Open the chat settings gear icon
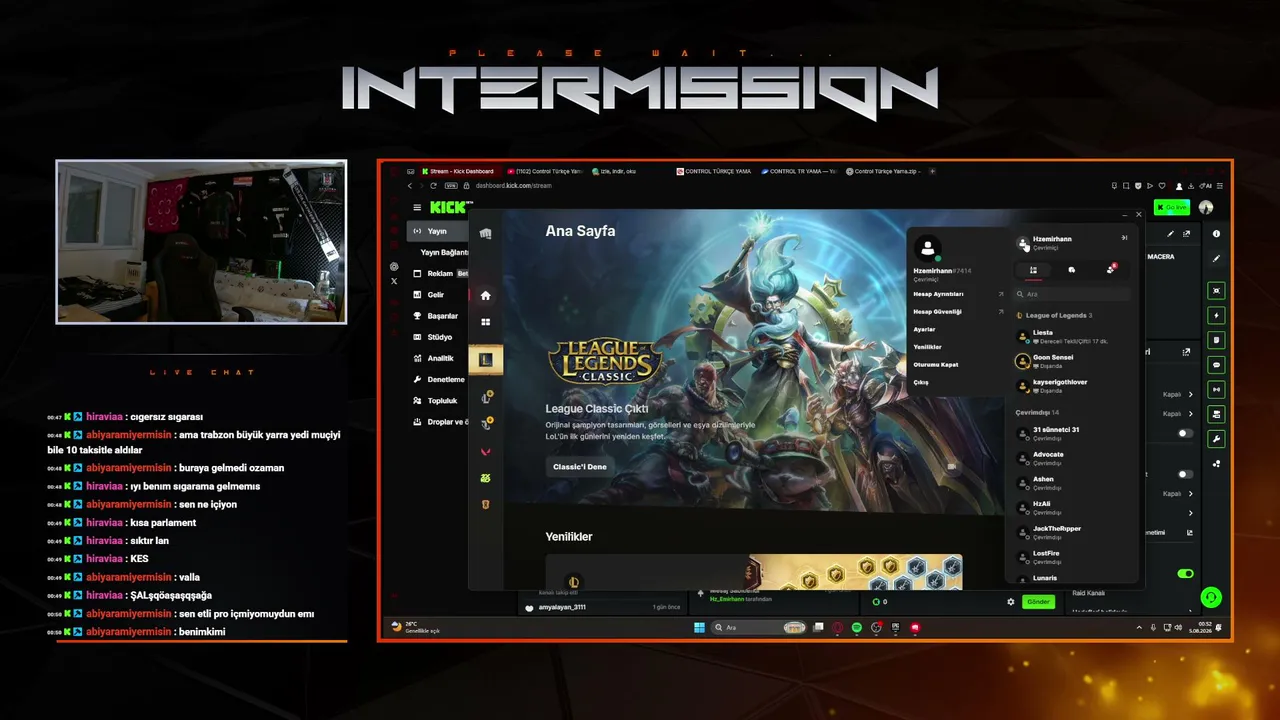 [x=1011, y=602]
